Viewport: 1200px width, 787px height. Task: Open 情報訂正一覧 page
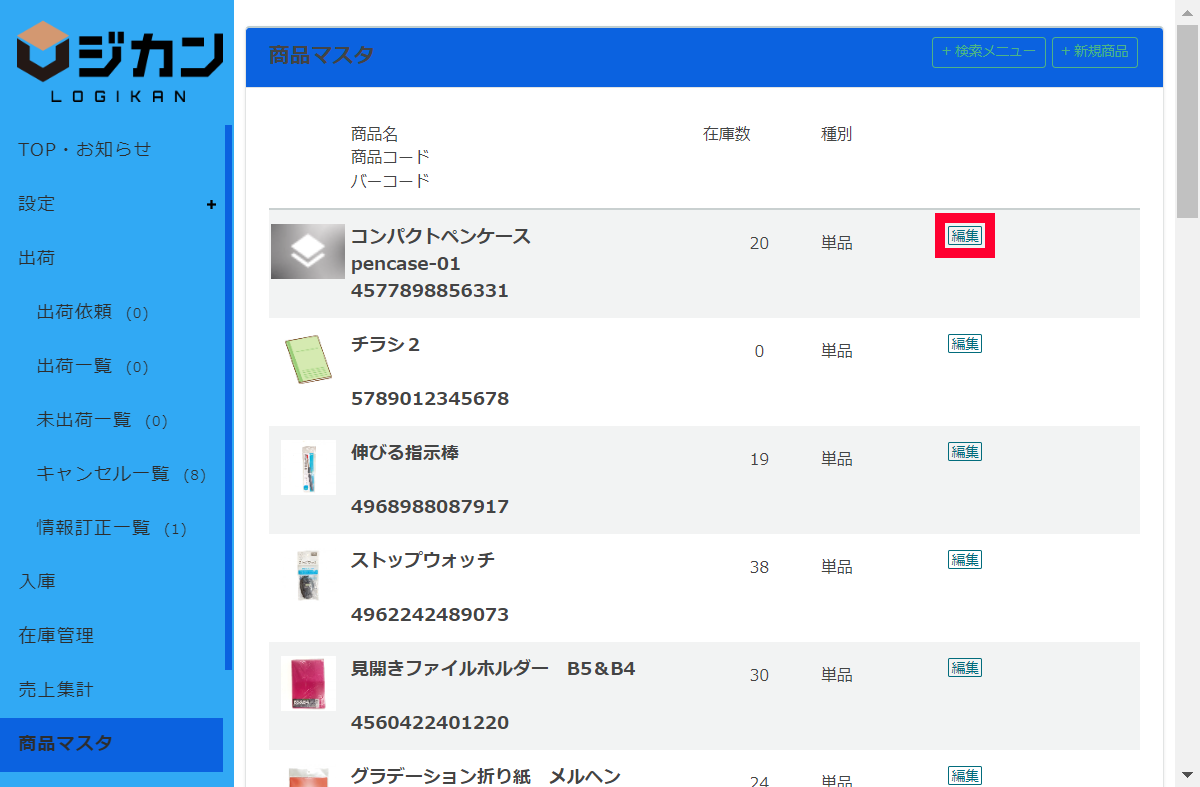93,528
